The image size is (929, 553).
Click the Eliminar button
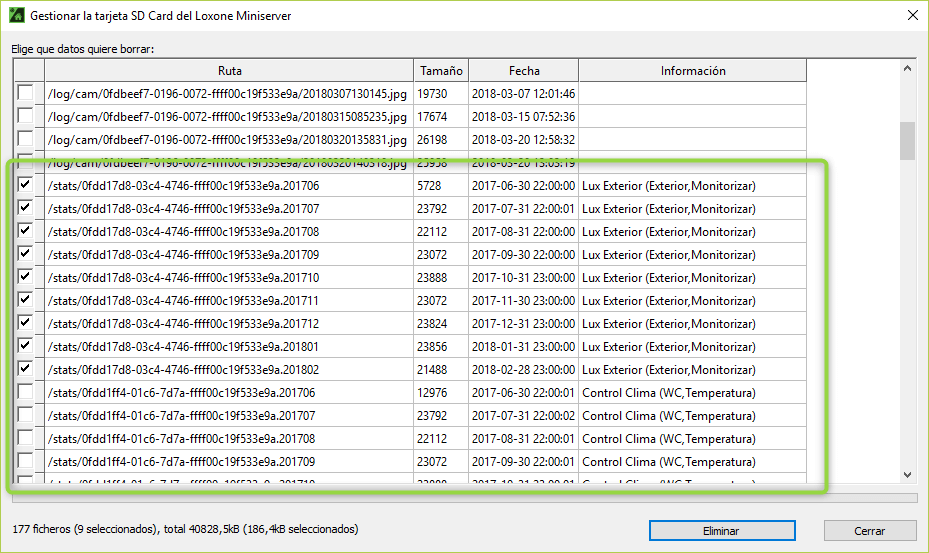click(x=721, y=531)
